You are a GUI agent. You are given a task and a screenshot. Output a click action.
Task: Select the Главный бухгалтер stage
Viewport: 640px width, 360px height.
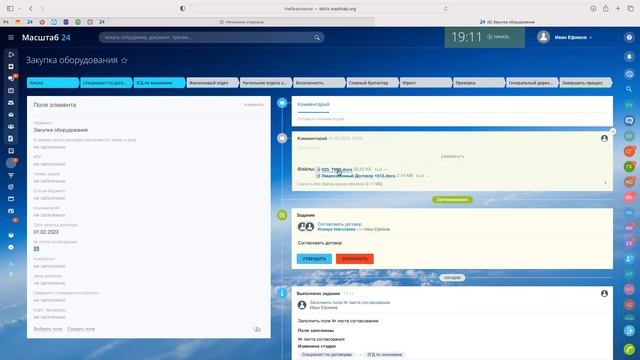(372, 83)
